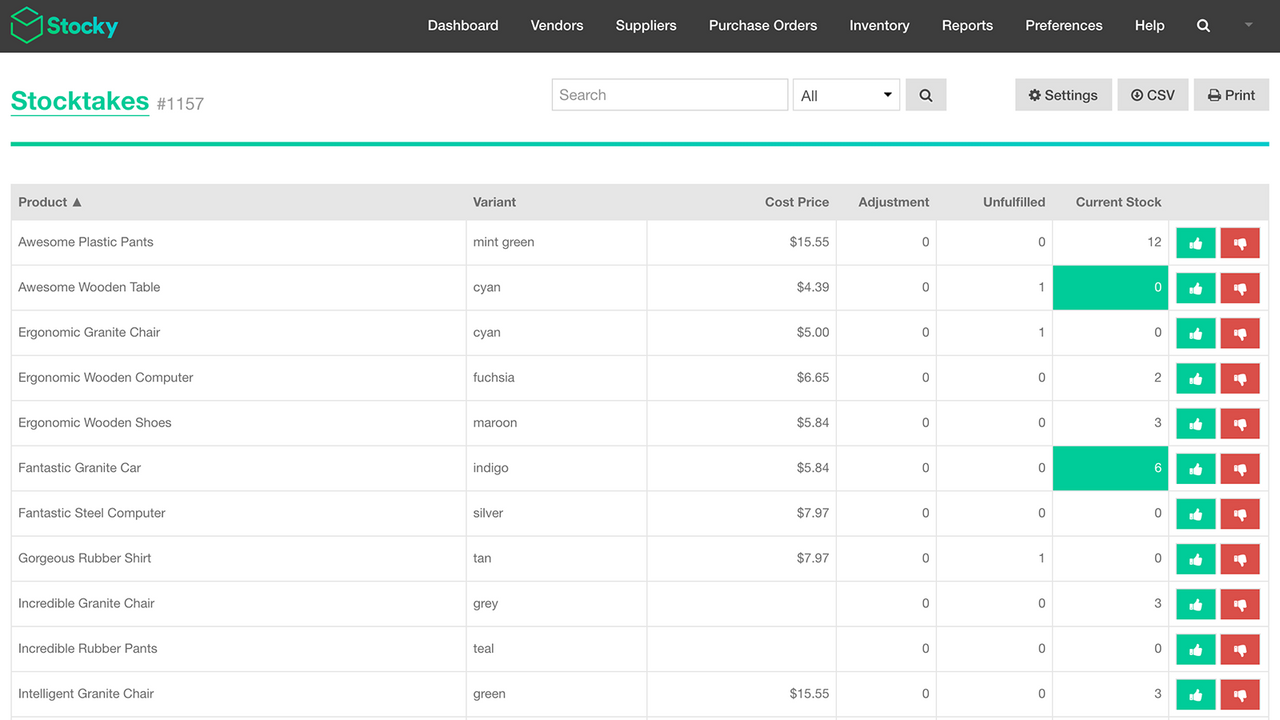Approve the stock count for Ergonomic Wooden Computer
This screenshot has width=1280, height=720.
[x=1195, y=378]
